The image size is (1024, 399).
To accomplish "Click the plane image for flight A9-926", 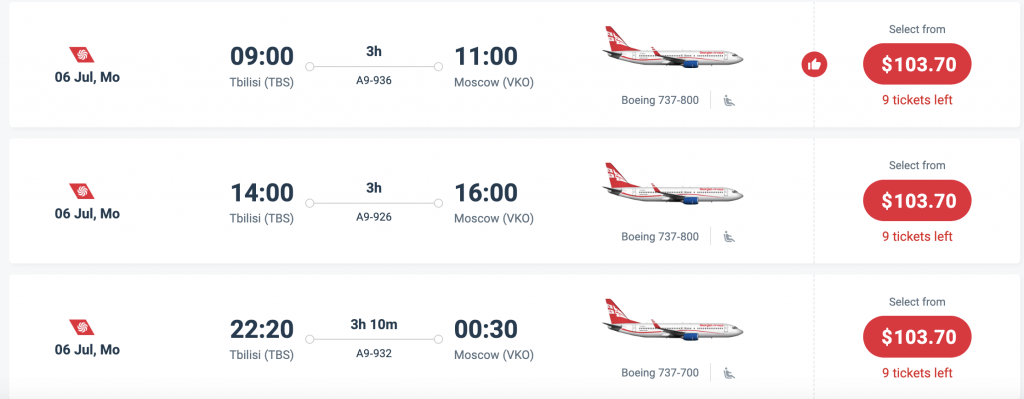I will (x=673, y=184).
